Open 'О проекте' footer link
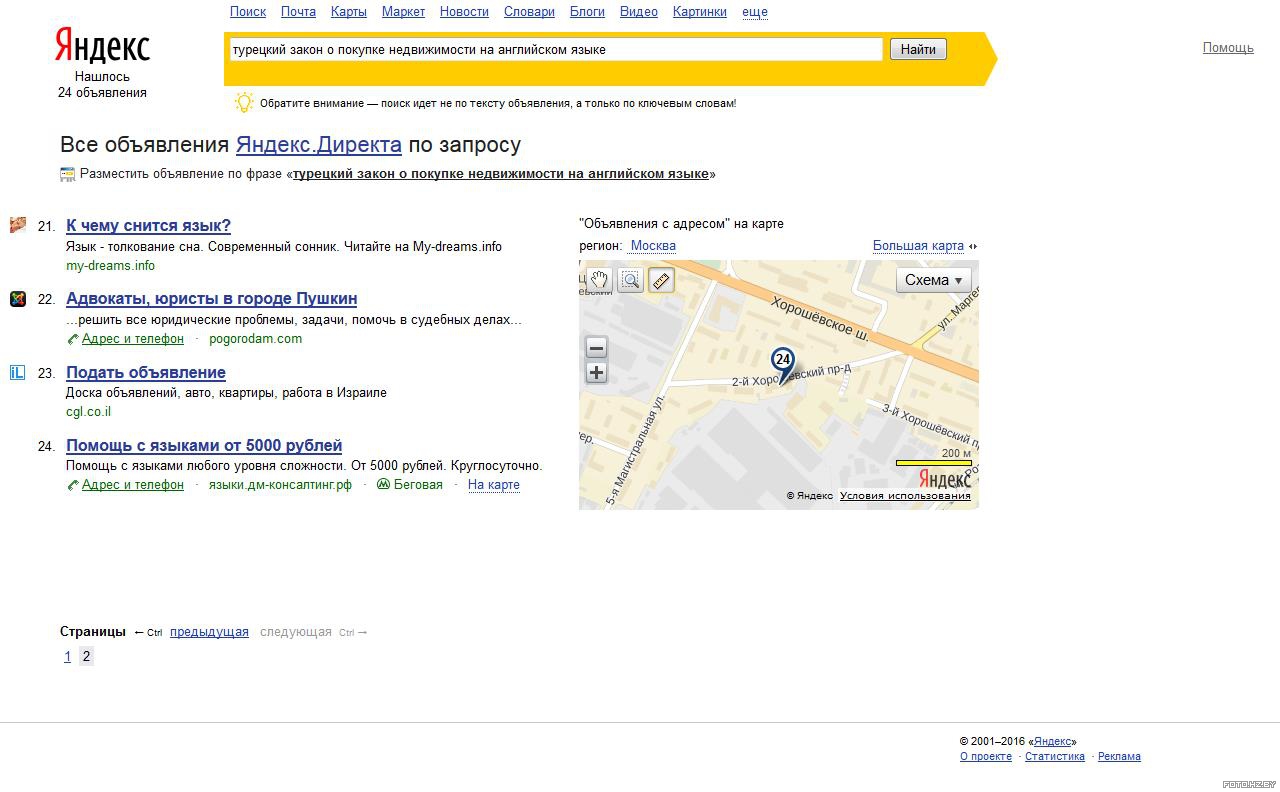 (x=986, y=757)
